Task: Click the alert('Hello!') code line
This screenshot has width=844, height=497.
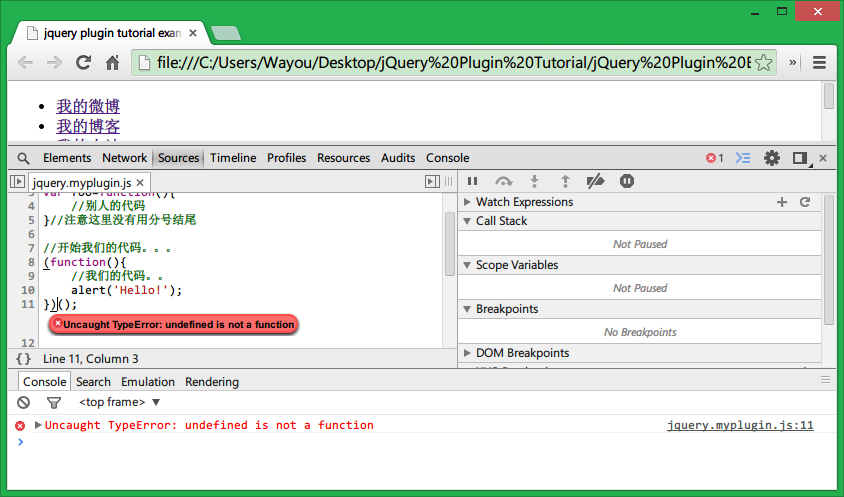Action: pyautogui.click(x=126, y=290)
